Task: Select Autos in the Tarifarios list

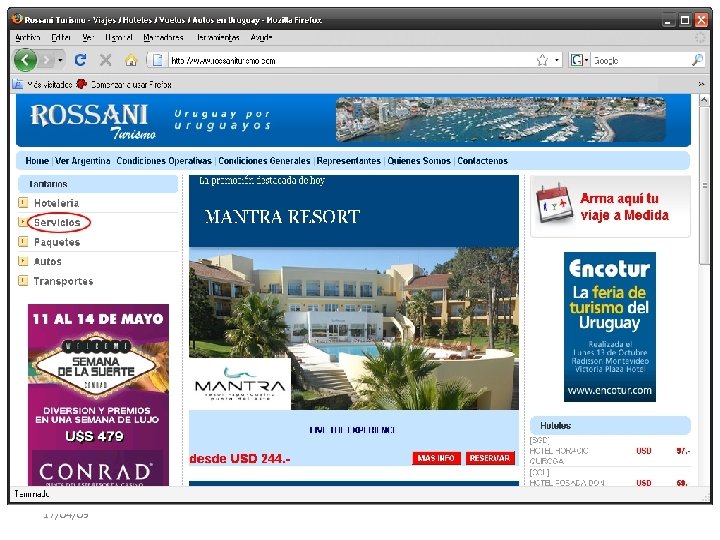Action: pos(48,261)
